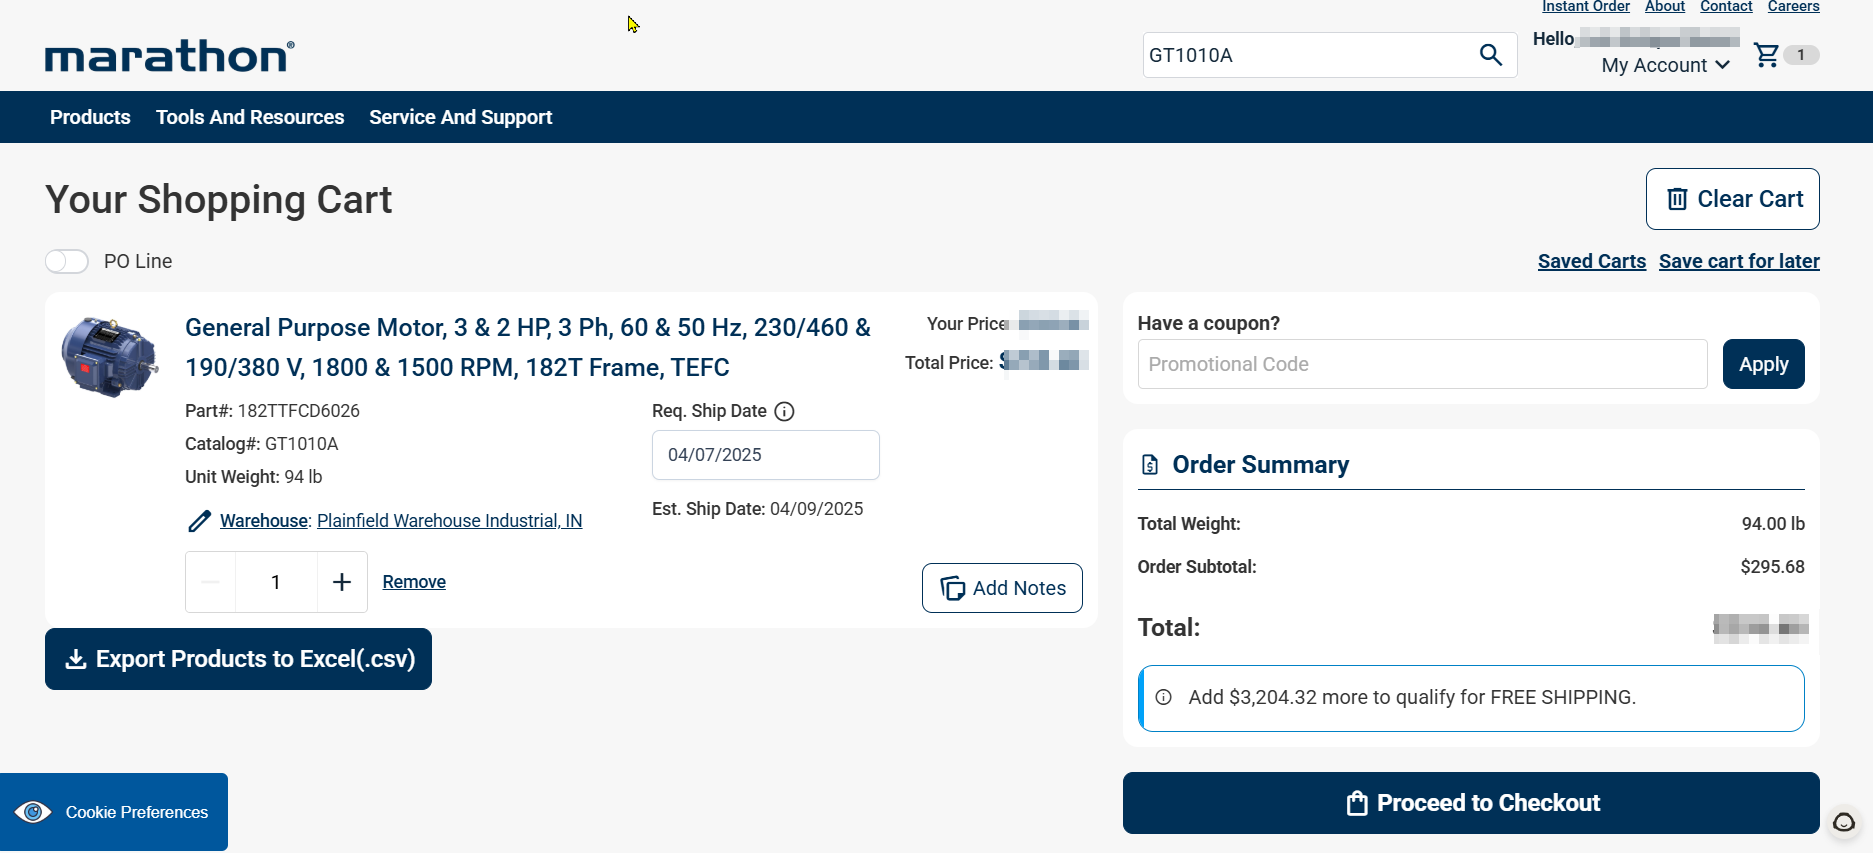Increase quantity with the plus icon
Image resolution: width=1873 pixels, height=853 pixels.
point(342,582)
